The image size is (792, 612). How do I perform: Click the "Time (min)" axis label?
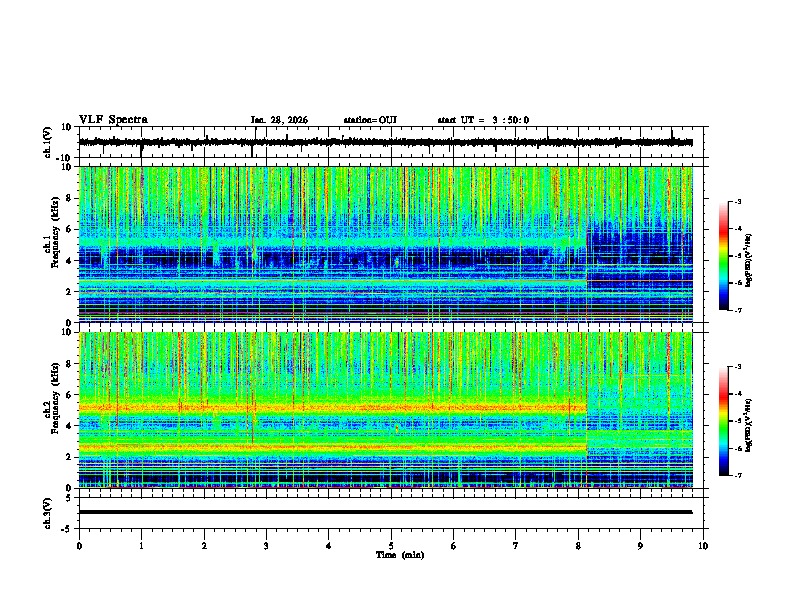coord(400,555)
